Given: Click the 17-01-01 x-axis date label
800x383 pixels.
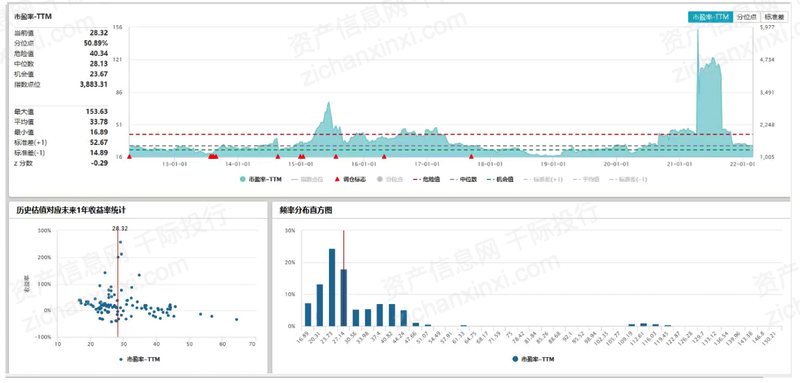Looking at the screenshot, I should click(428, 164).
